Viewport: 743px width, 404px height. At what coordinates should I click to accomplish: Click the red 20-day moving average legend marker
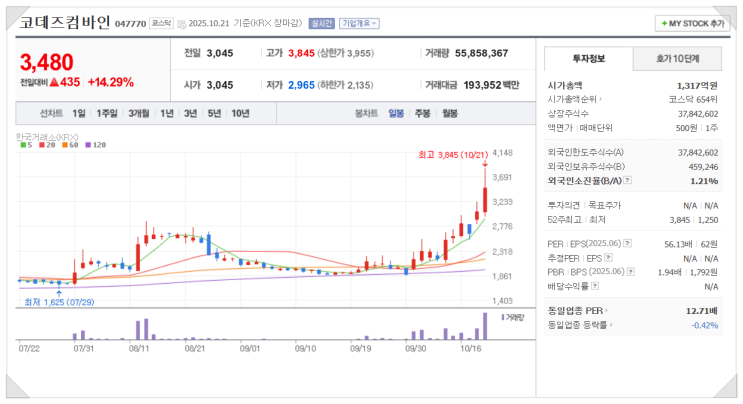[42, 145]
